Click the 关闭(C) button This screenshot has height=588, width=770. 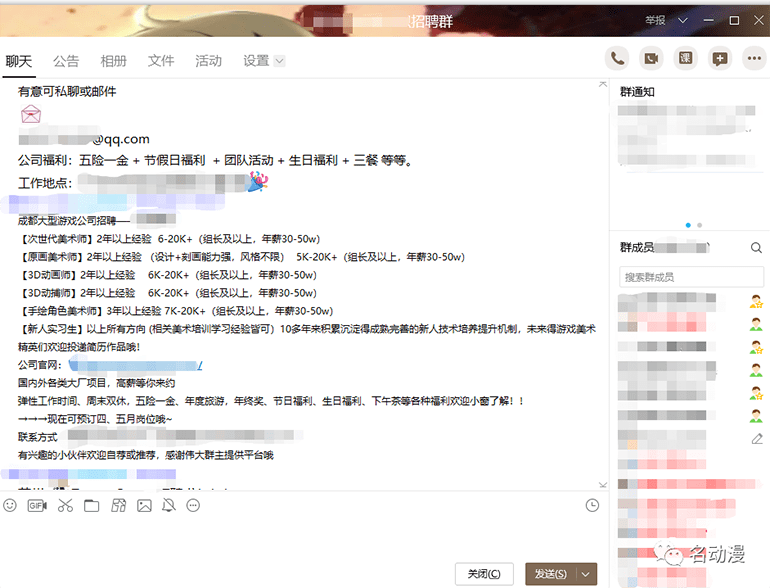point(484,574)
